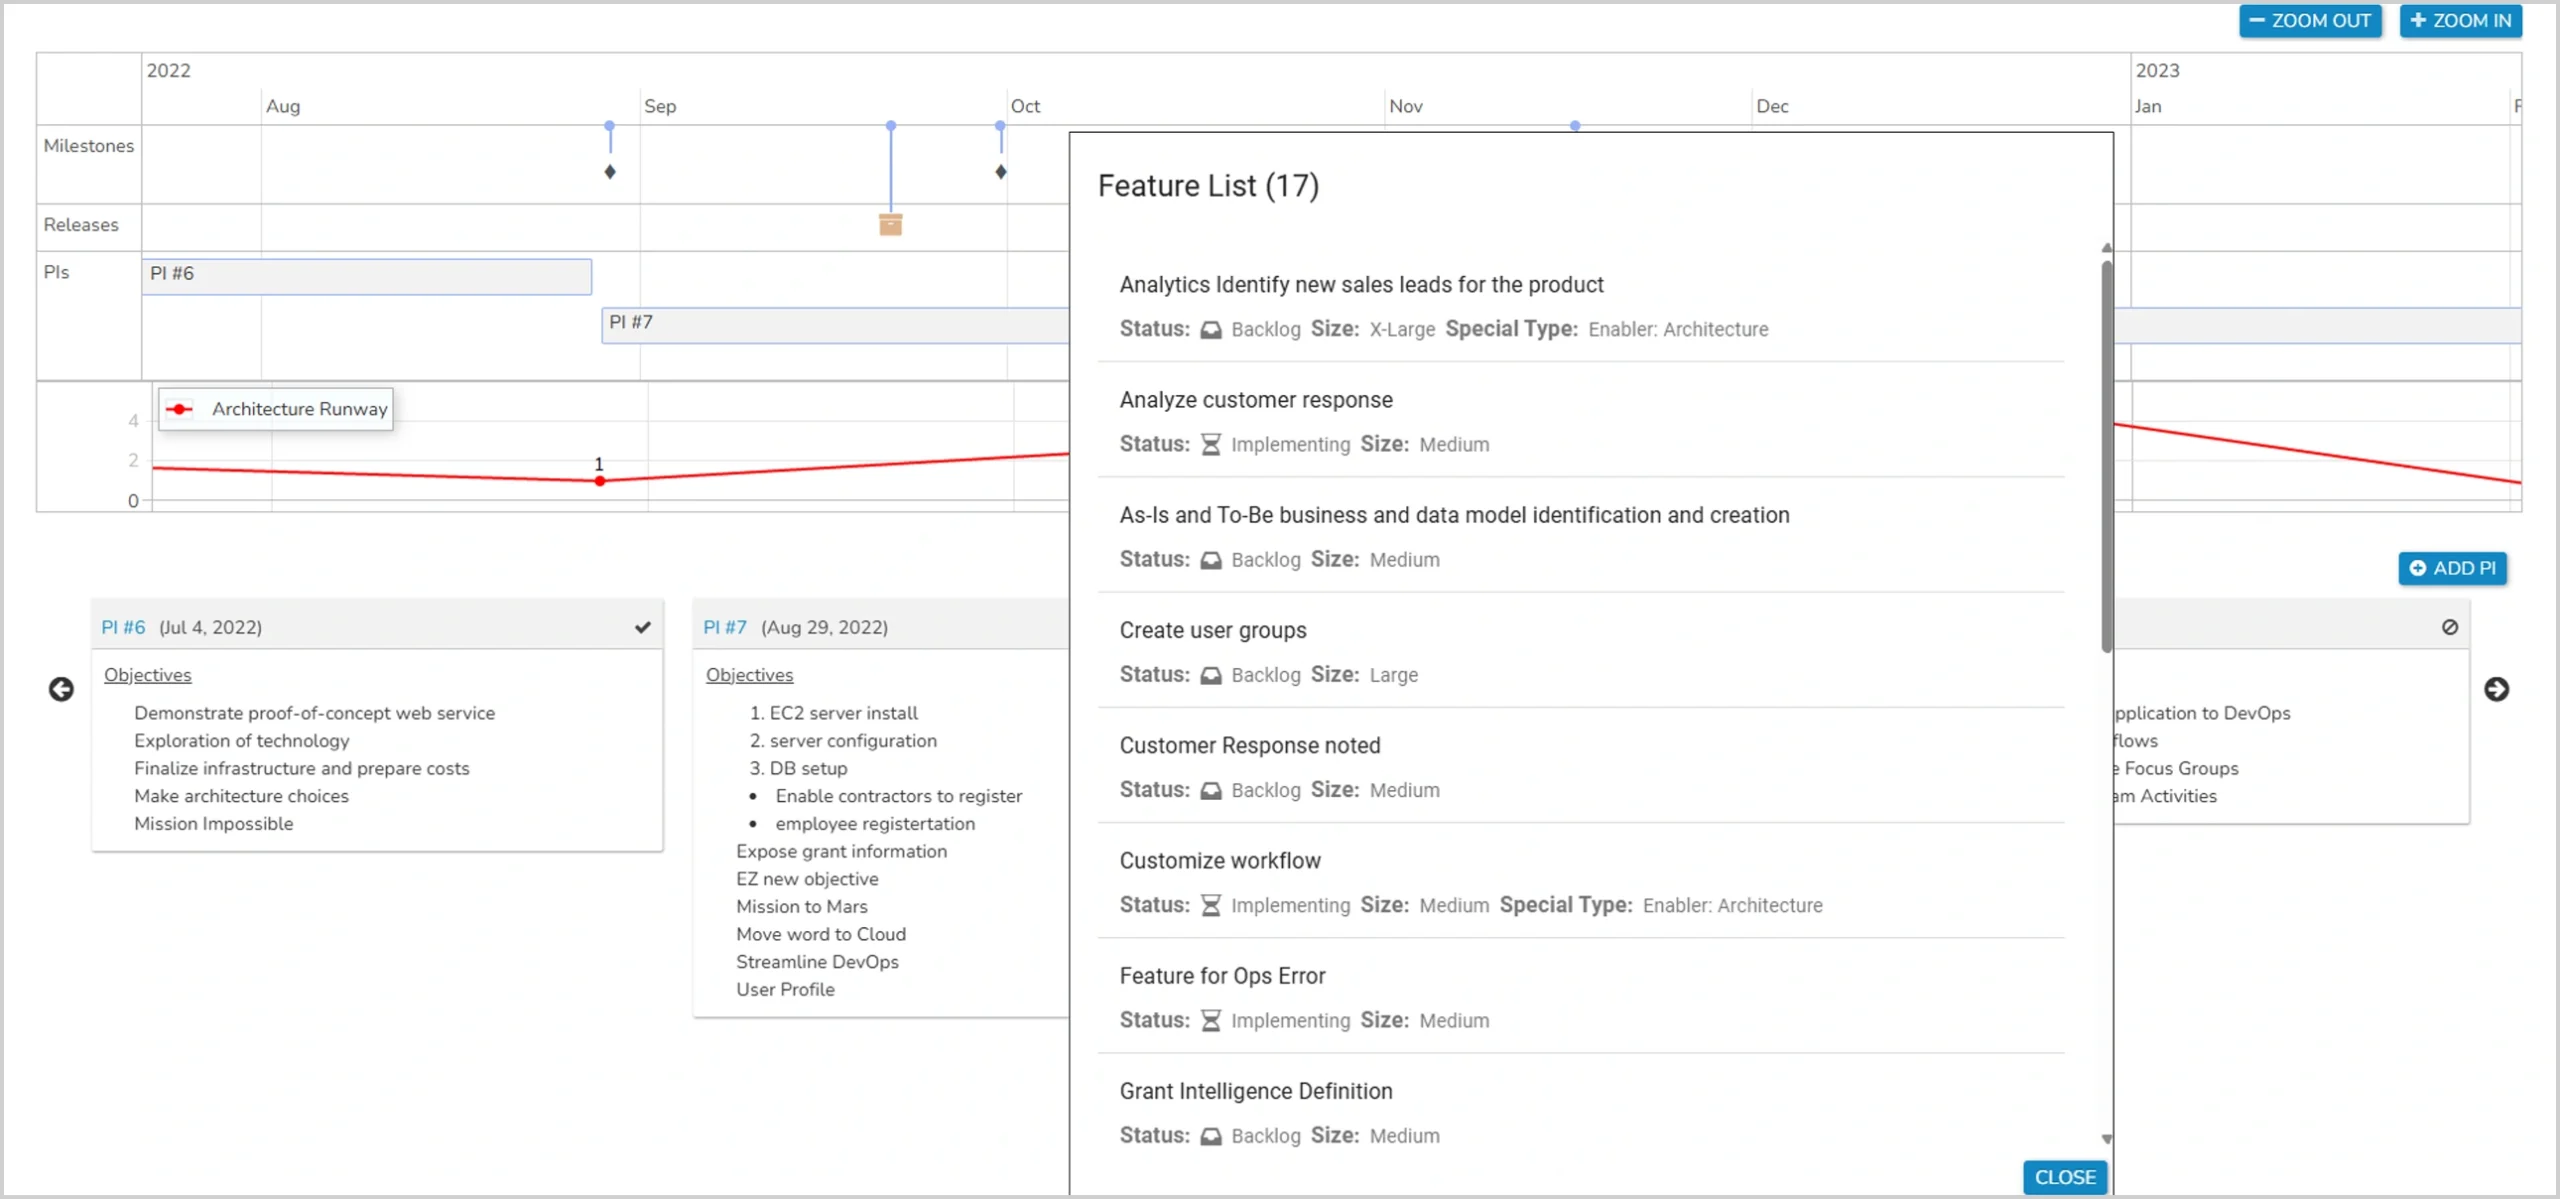The image size is (2560, 1199).
Task: Close the Feature List dialog
Action: (2064, 1177)
